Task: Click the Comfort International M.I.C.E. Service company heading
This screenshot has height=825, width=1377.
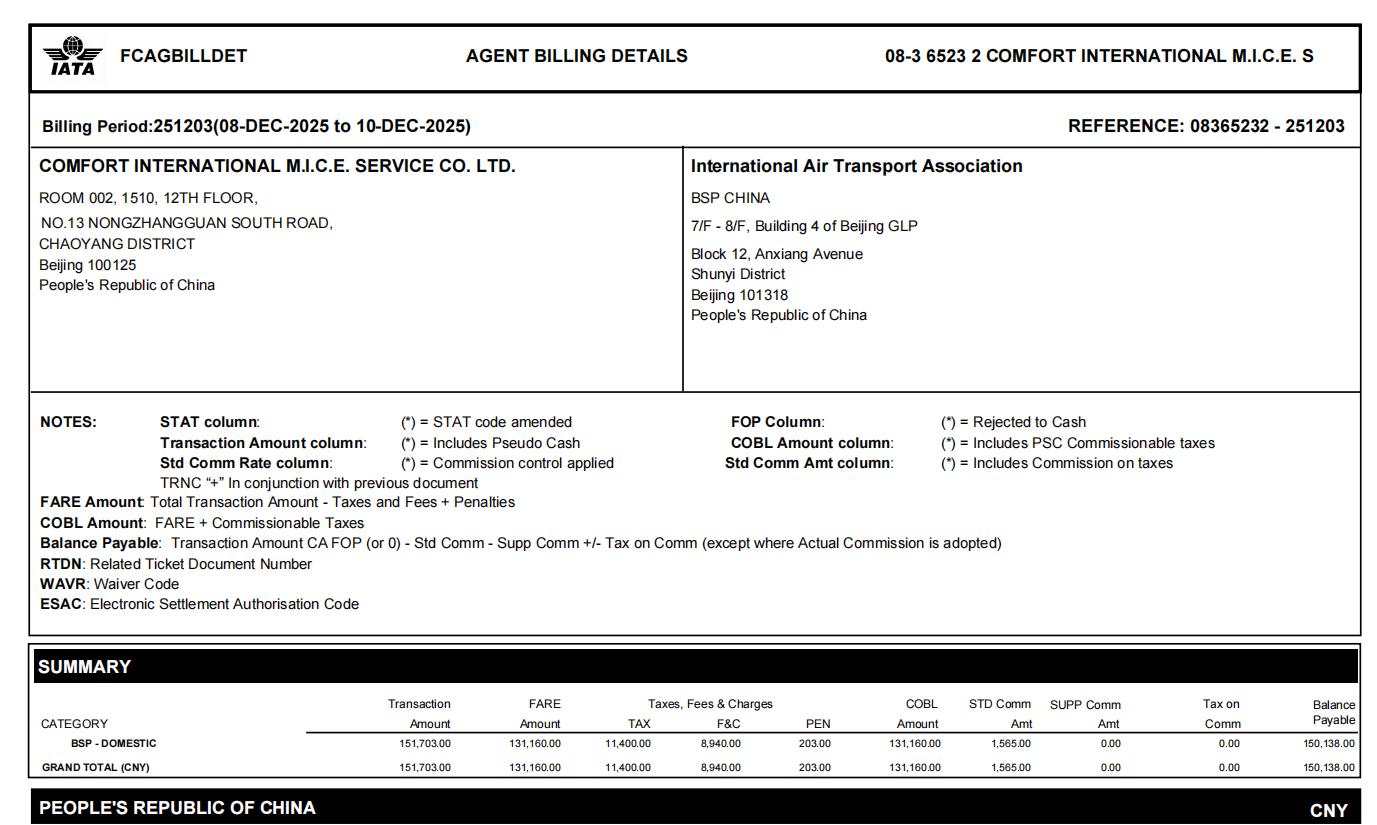Action: click(277, 166)
